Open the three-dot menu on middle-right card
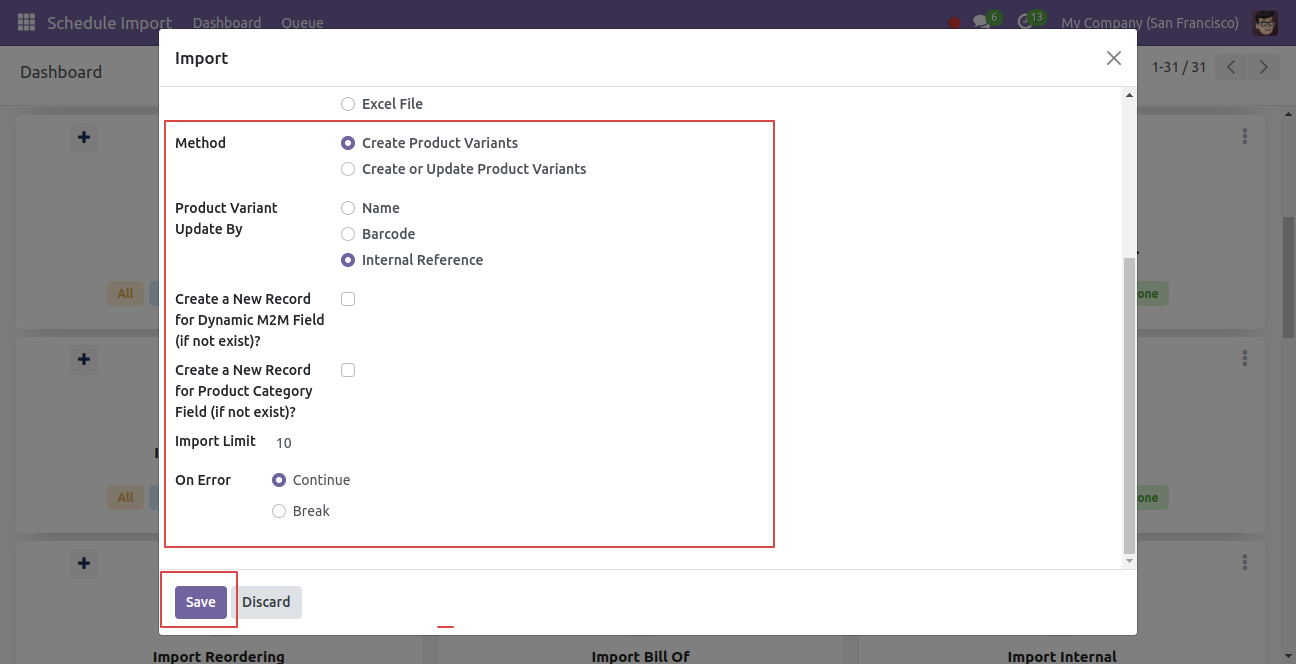This screenshot has height=664, width=1296. [x=1245, y=358]
